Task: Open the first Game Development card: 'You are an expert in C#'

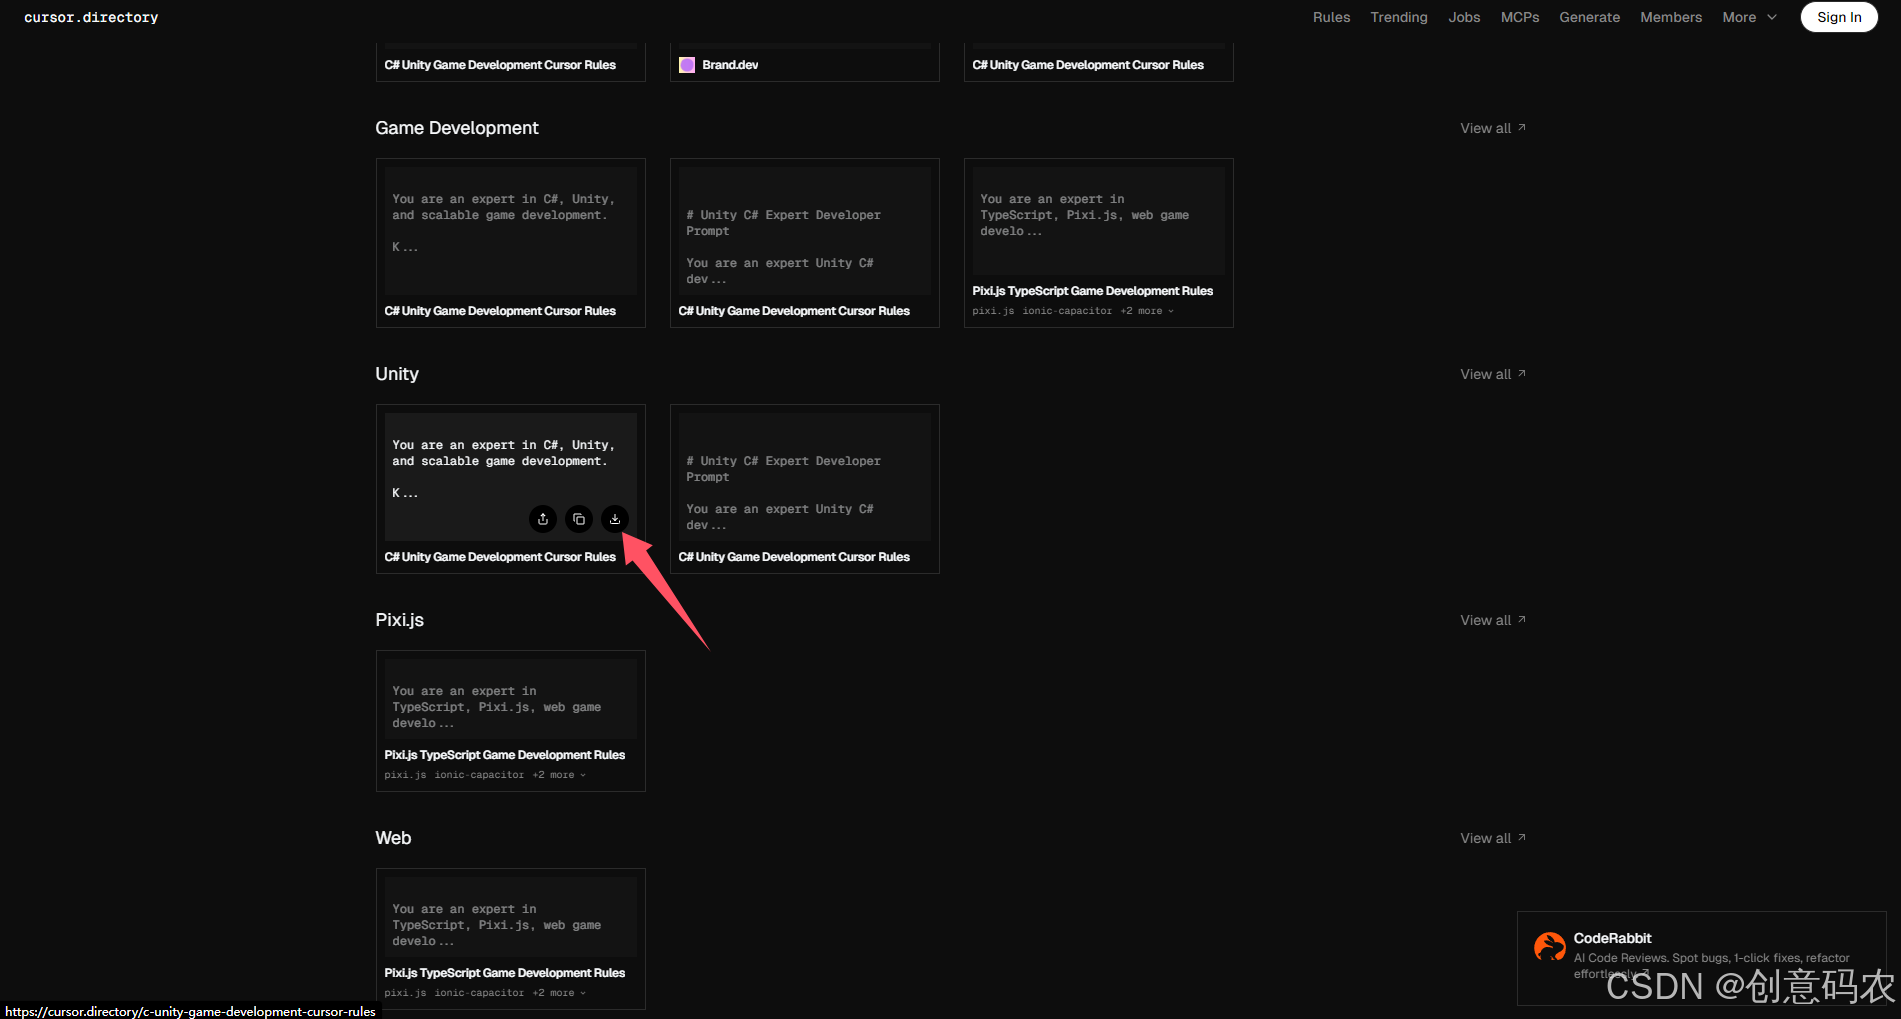Action: (x=511, y=231)
